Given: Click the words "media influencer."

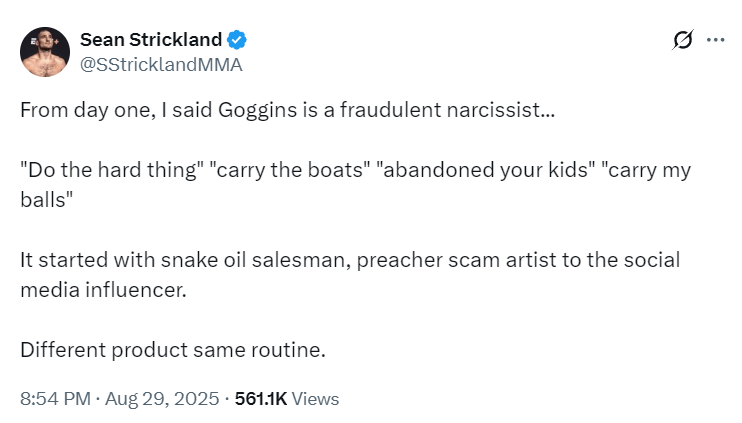Looking at the screenshot, I should (x=103, y=290).
